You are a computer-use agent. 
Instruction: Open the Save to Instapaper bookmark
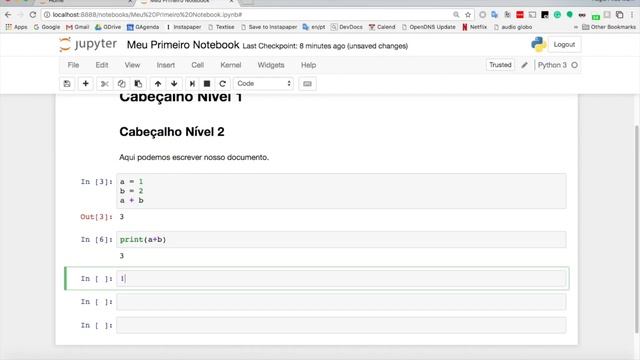(269, 27)
